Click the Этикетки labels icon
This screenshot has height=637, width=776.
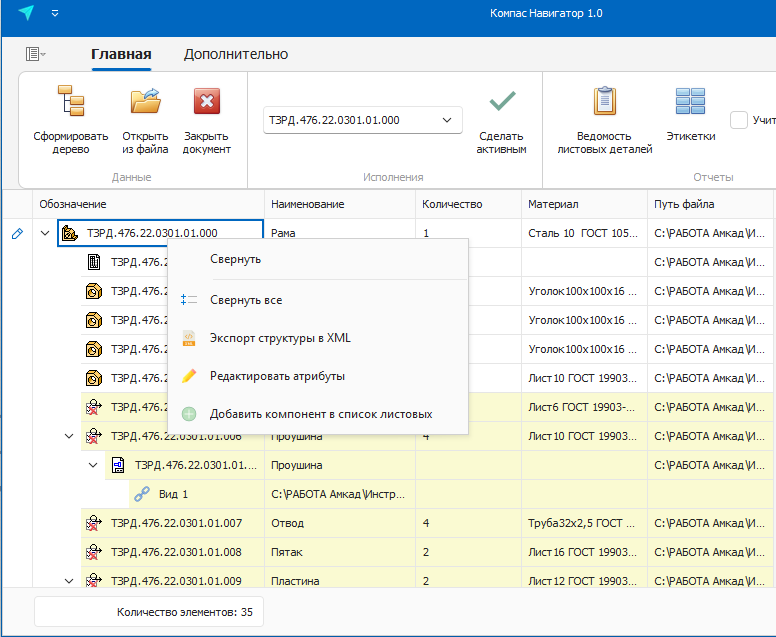coord(690,102)
